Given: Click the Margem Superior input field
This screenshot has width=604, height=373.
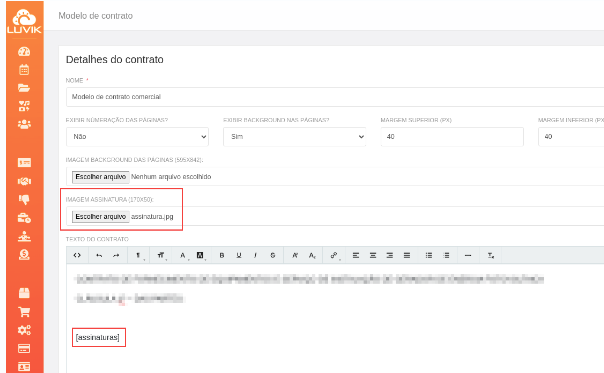Looking at the screenshot, I should 452,137.
